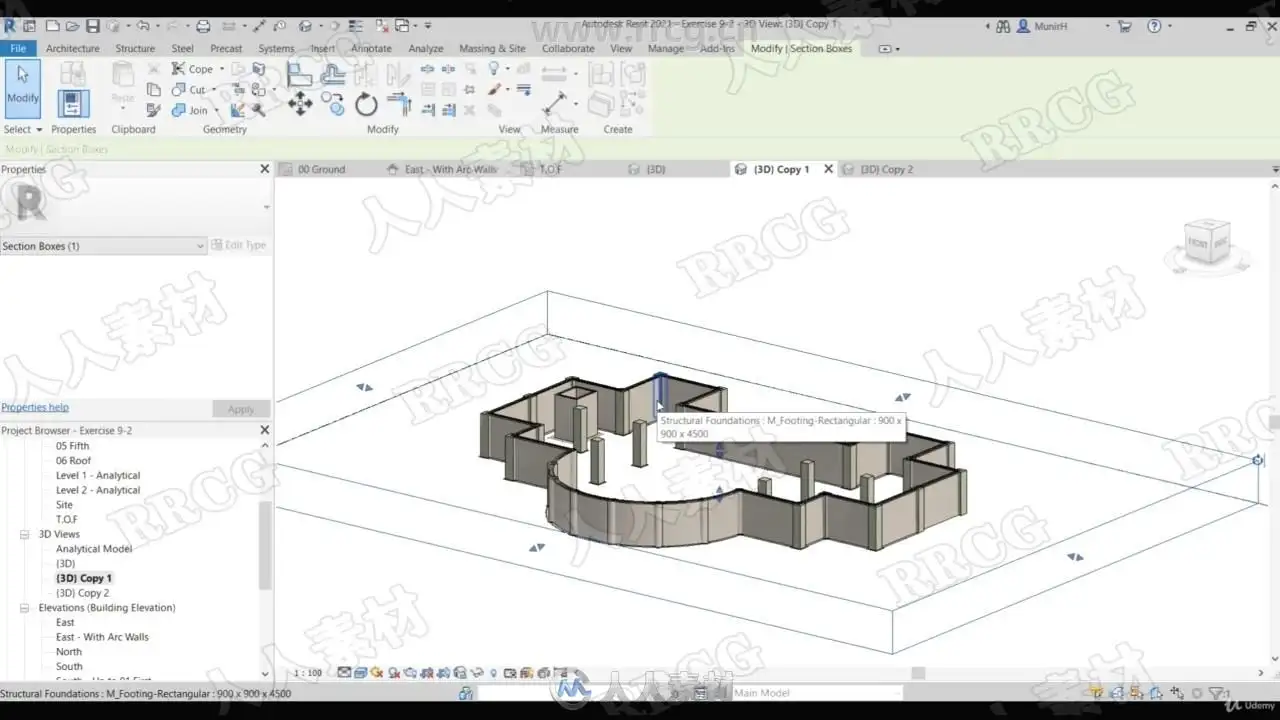Click the Cope geometry tool
This screenshot has width=1280, height=720.
click(192, 69)
